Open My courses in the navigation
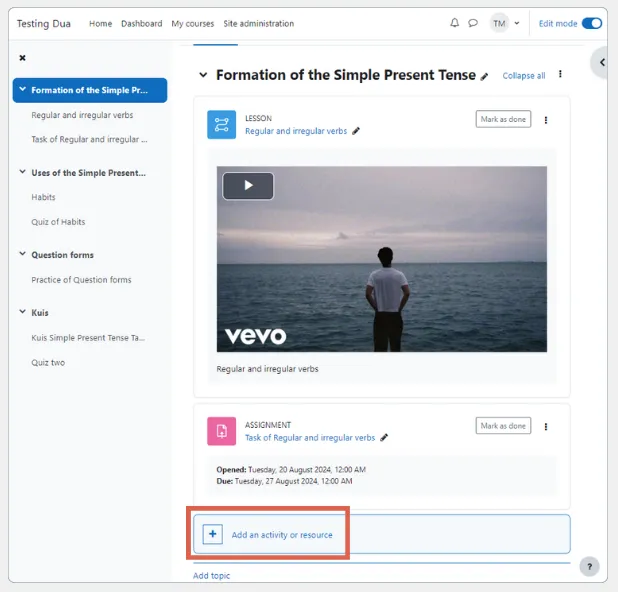The image size is (618, 592). coord(192,24)
